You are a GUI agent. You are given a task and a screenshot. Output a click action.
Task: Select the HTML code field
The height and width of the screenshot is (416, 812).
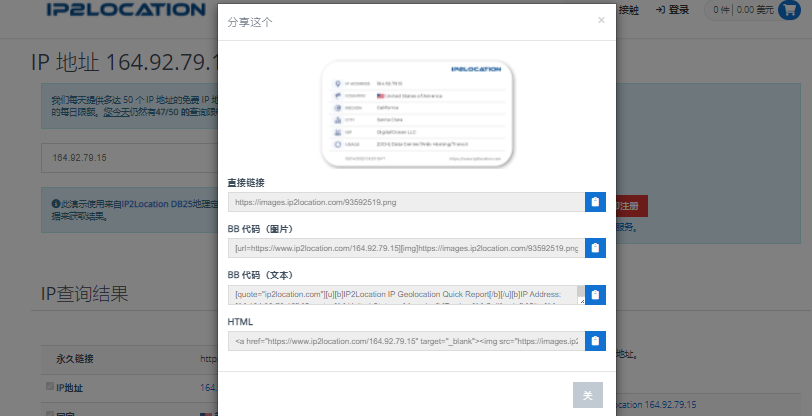(407, 341)
